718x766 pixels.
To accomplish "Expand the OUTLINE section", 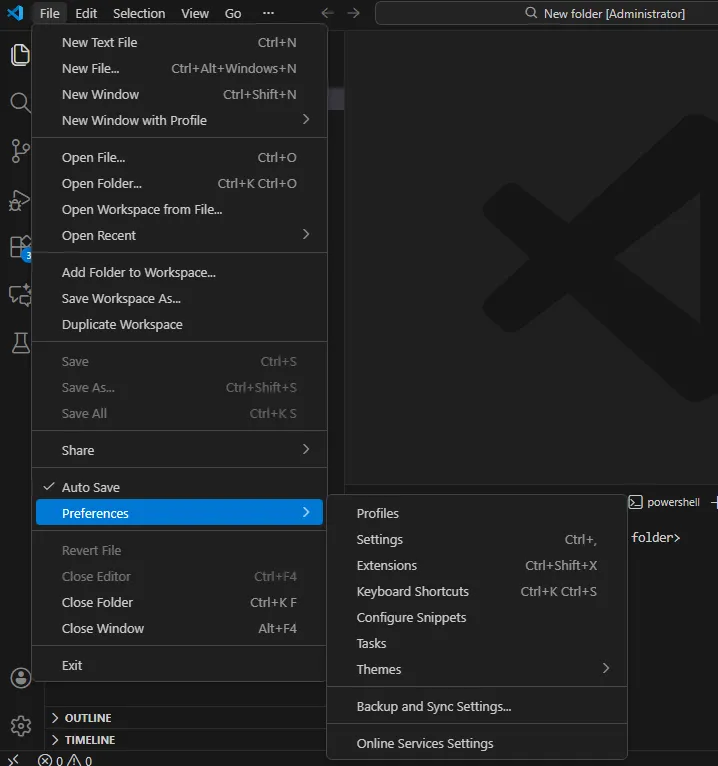I will pos(82,718).
